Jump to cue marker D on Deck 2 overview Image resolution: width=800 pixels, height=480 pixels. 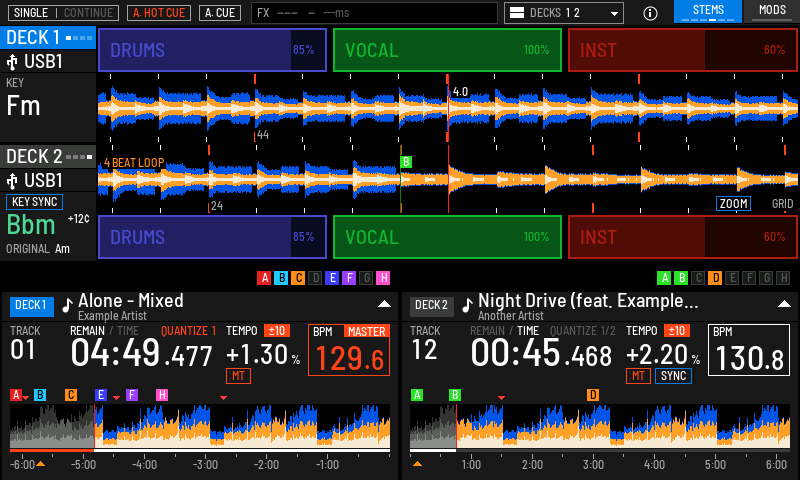point(592,395)
